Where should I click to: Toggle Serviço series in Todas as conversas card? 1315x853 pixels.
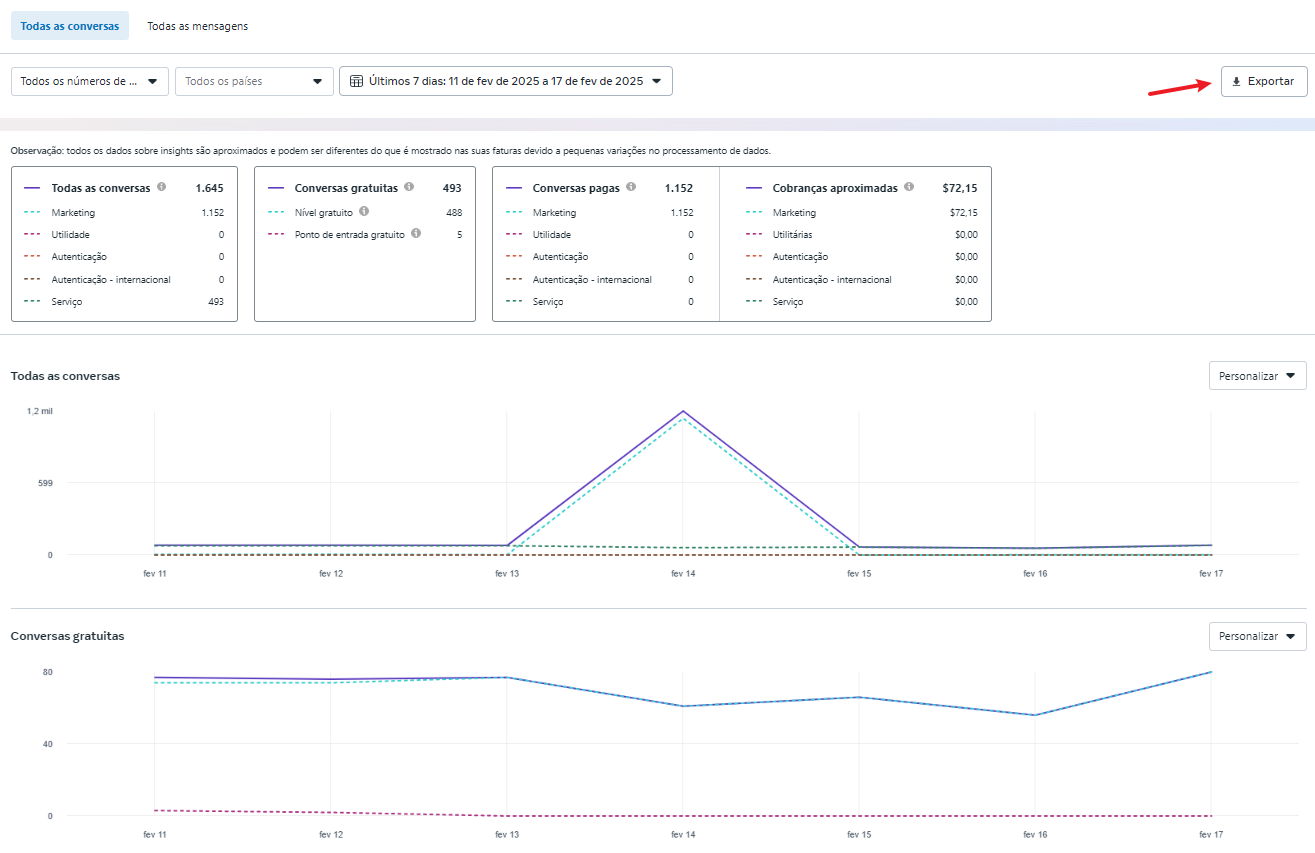[x=66, y=302]
